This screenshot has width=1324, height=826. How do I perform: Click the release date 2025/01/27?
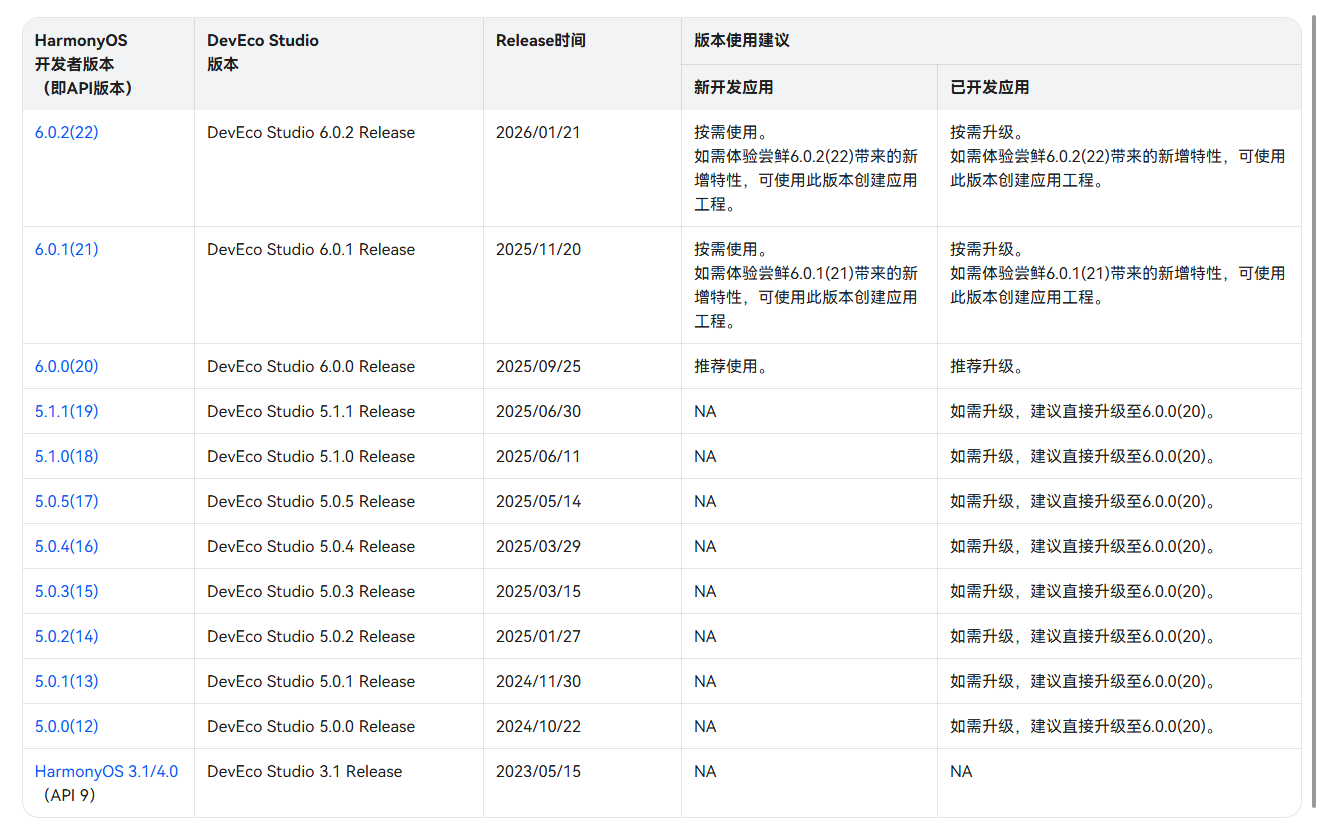tap(538, 636)
